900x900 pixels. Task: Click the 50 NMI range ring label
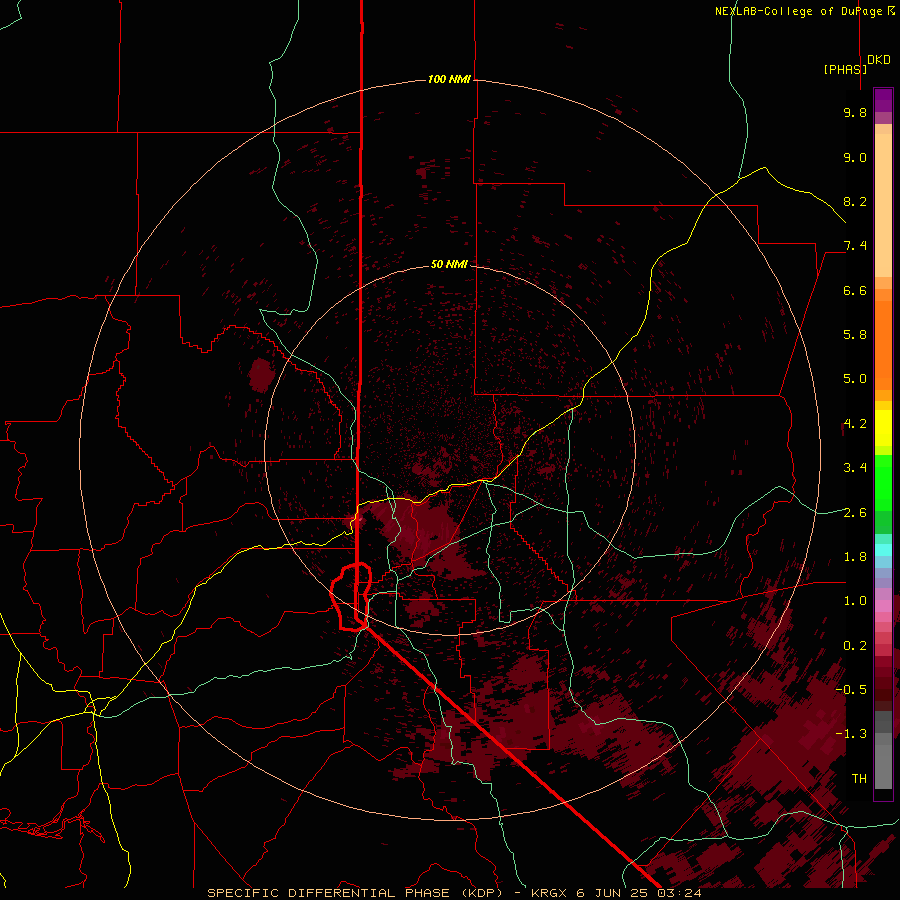[x=449, y=264]
